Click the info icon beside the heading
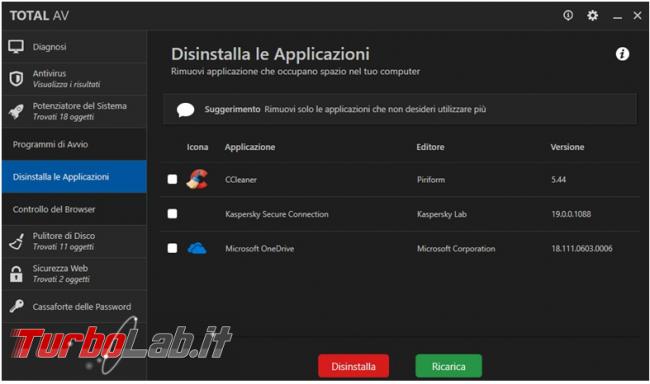The width and height of the screenshot is (650, 384). click(622, 54)
